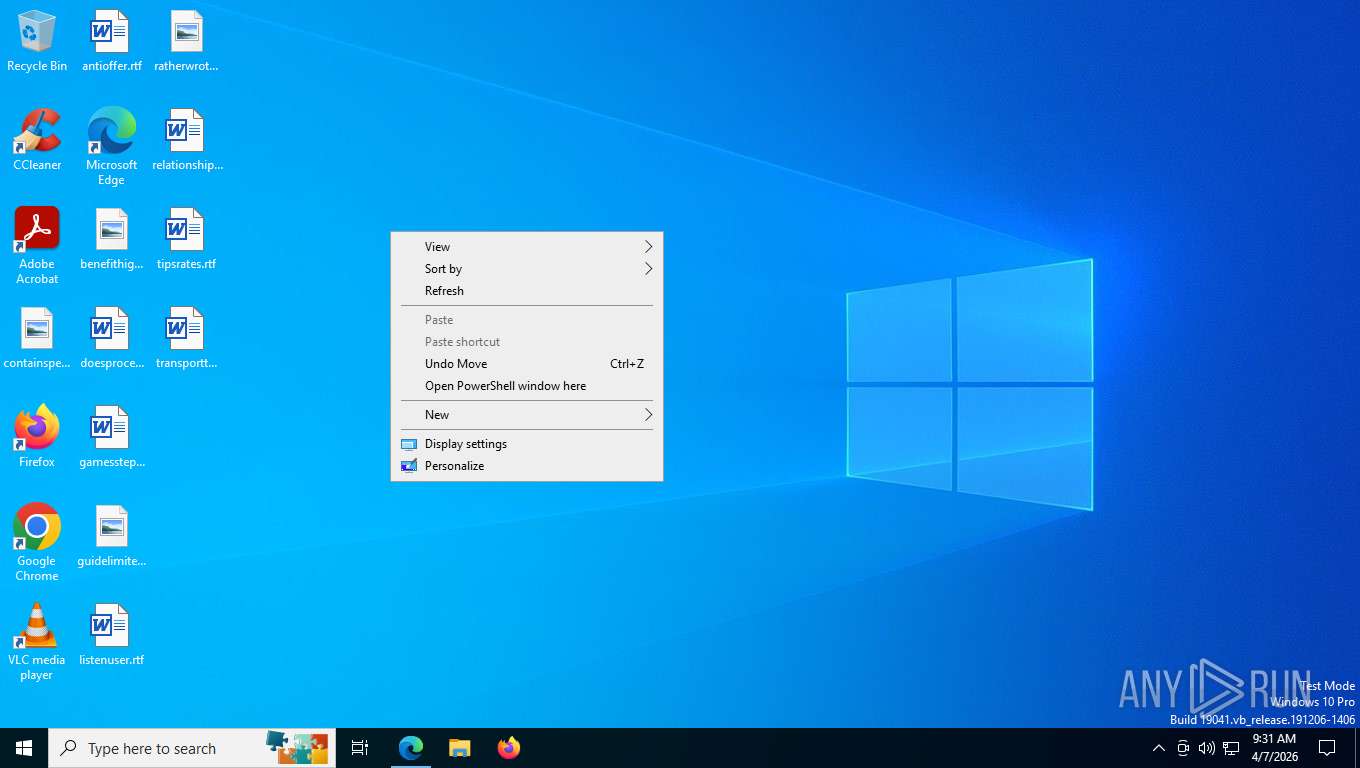Image resolution: width=1360 pixels, height=768 pixels.
Task: Select the containspe... image file icon
Action: 37,339
